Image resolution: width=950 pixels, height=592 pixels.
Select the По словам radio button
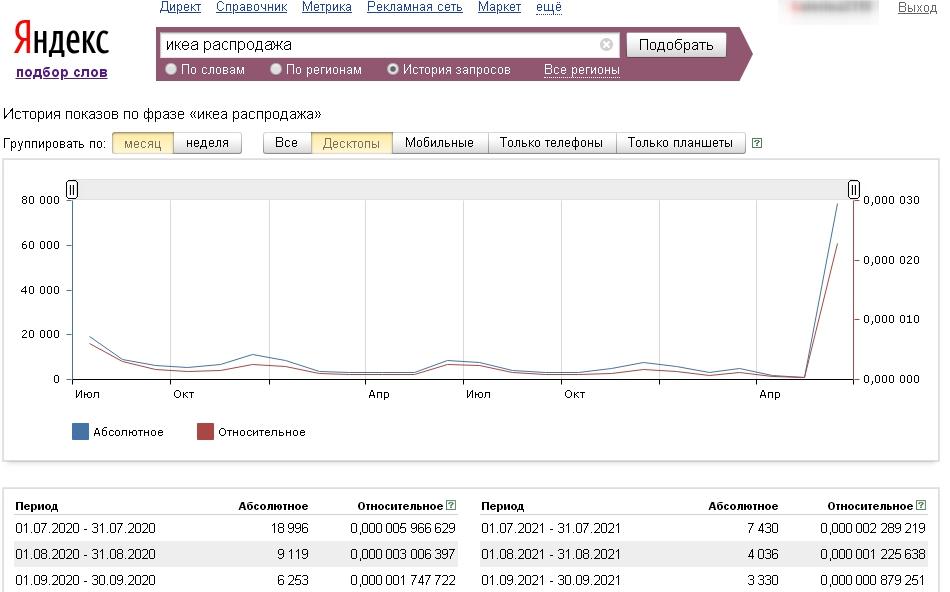tap(171, 70)
